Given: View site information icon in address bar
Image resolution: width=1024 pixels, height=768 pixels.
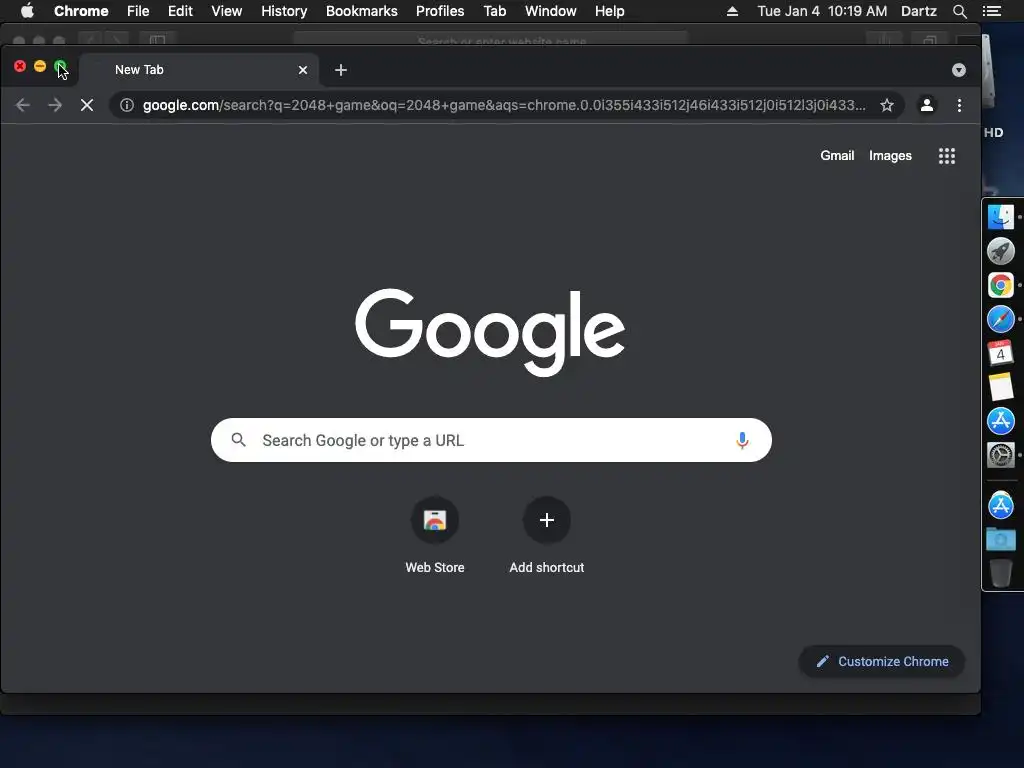Looking at the screenshot, I should click(127, 105).
